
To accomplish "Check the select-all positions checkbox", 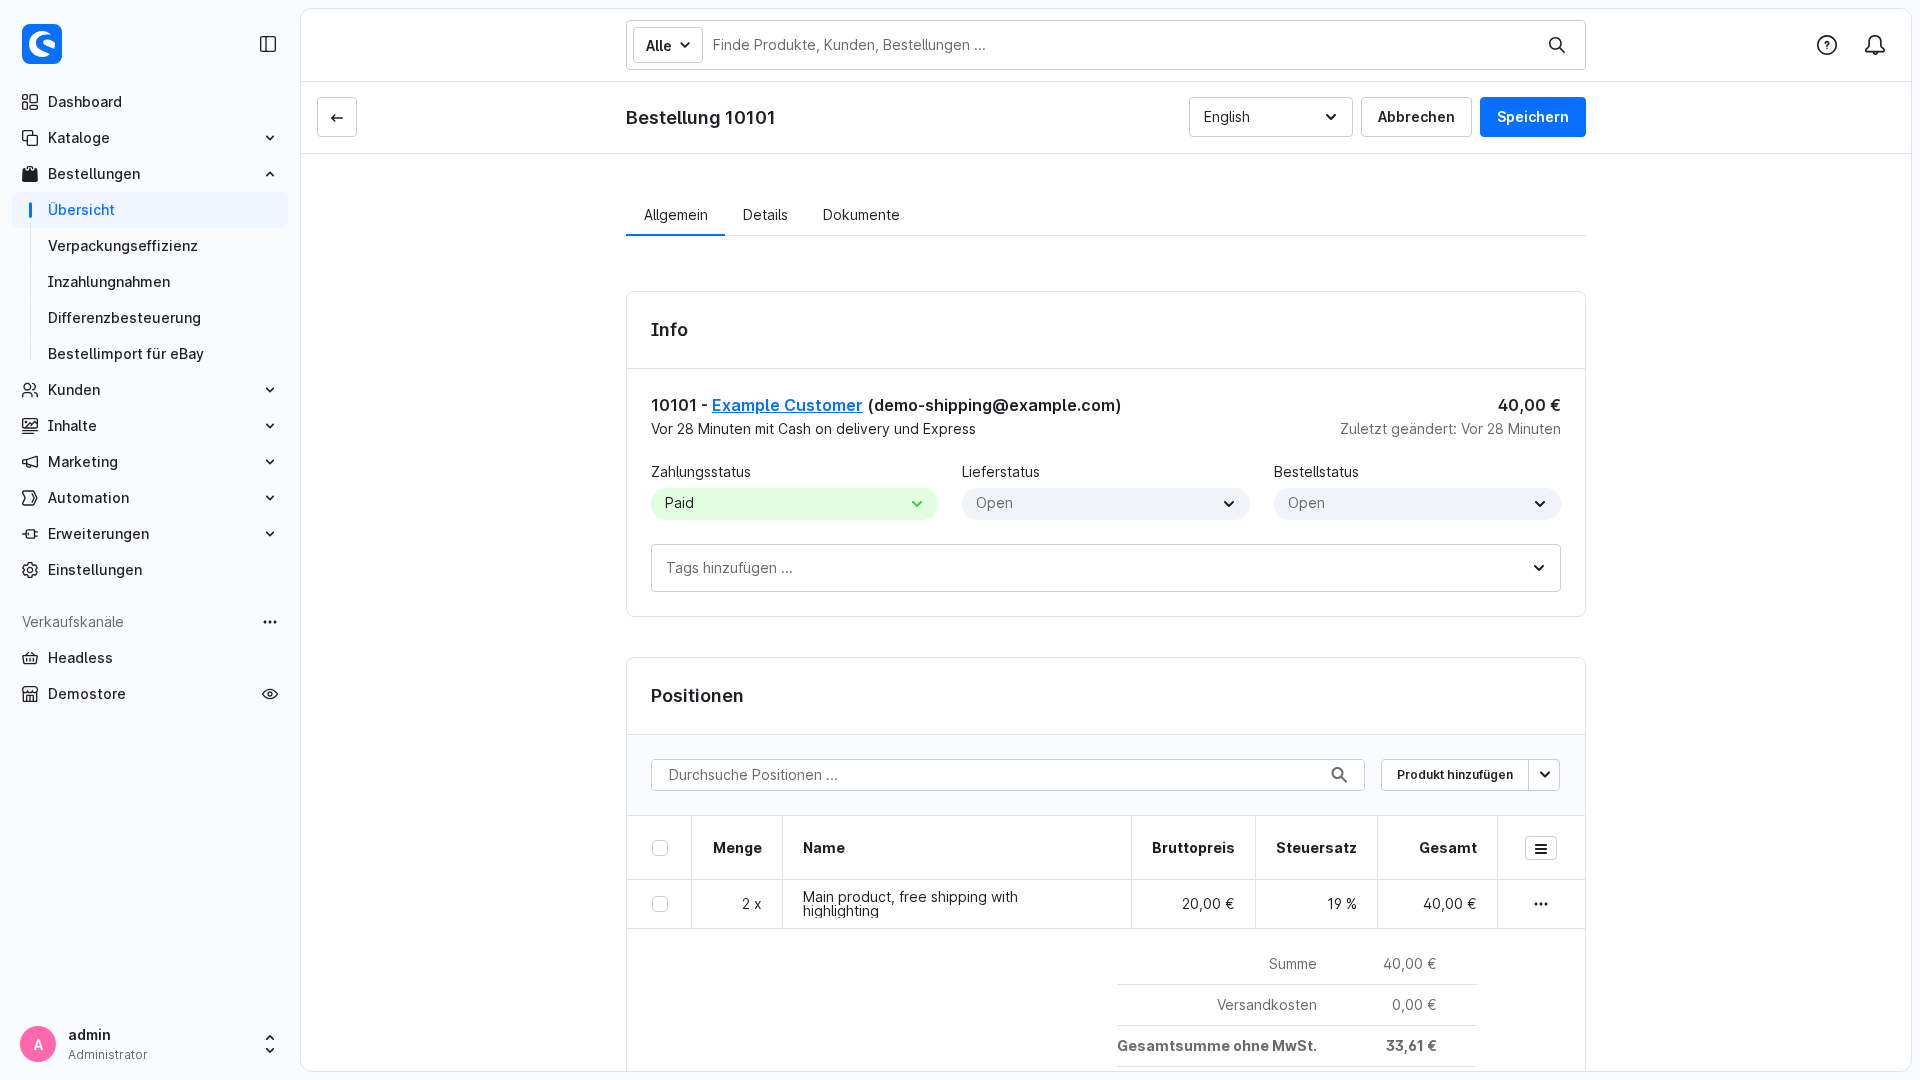I will coord(660,848).
